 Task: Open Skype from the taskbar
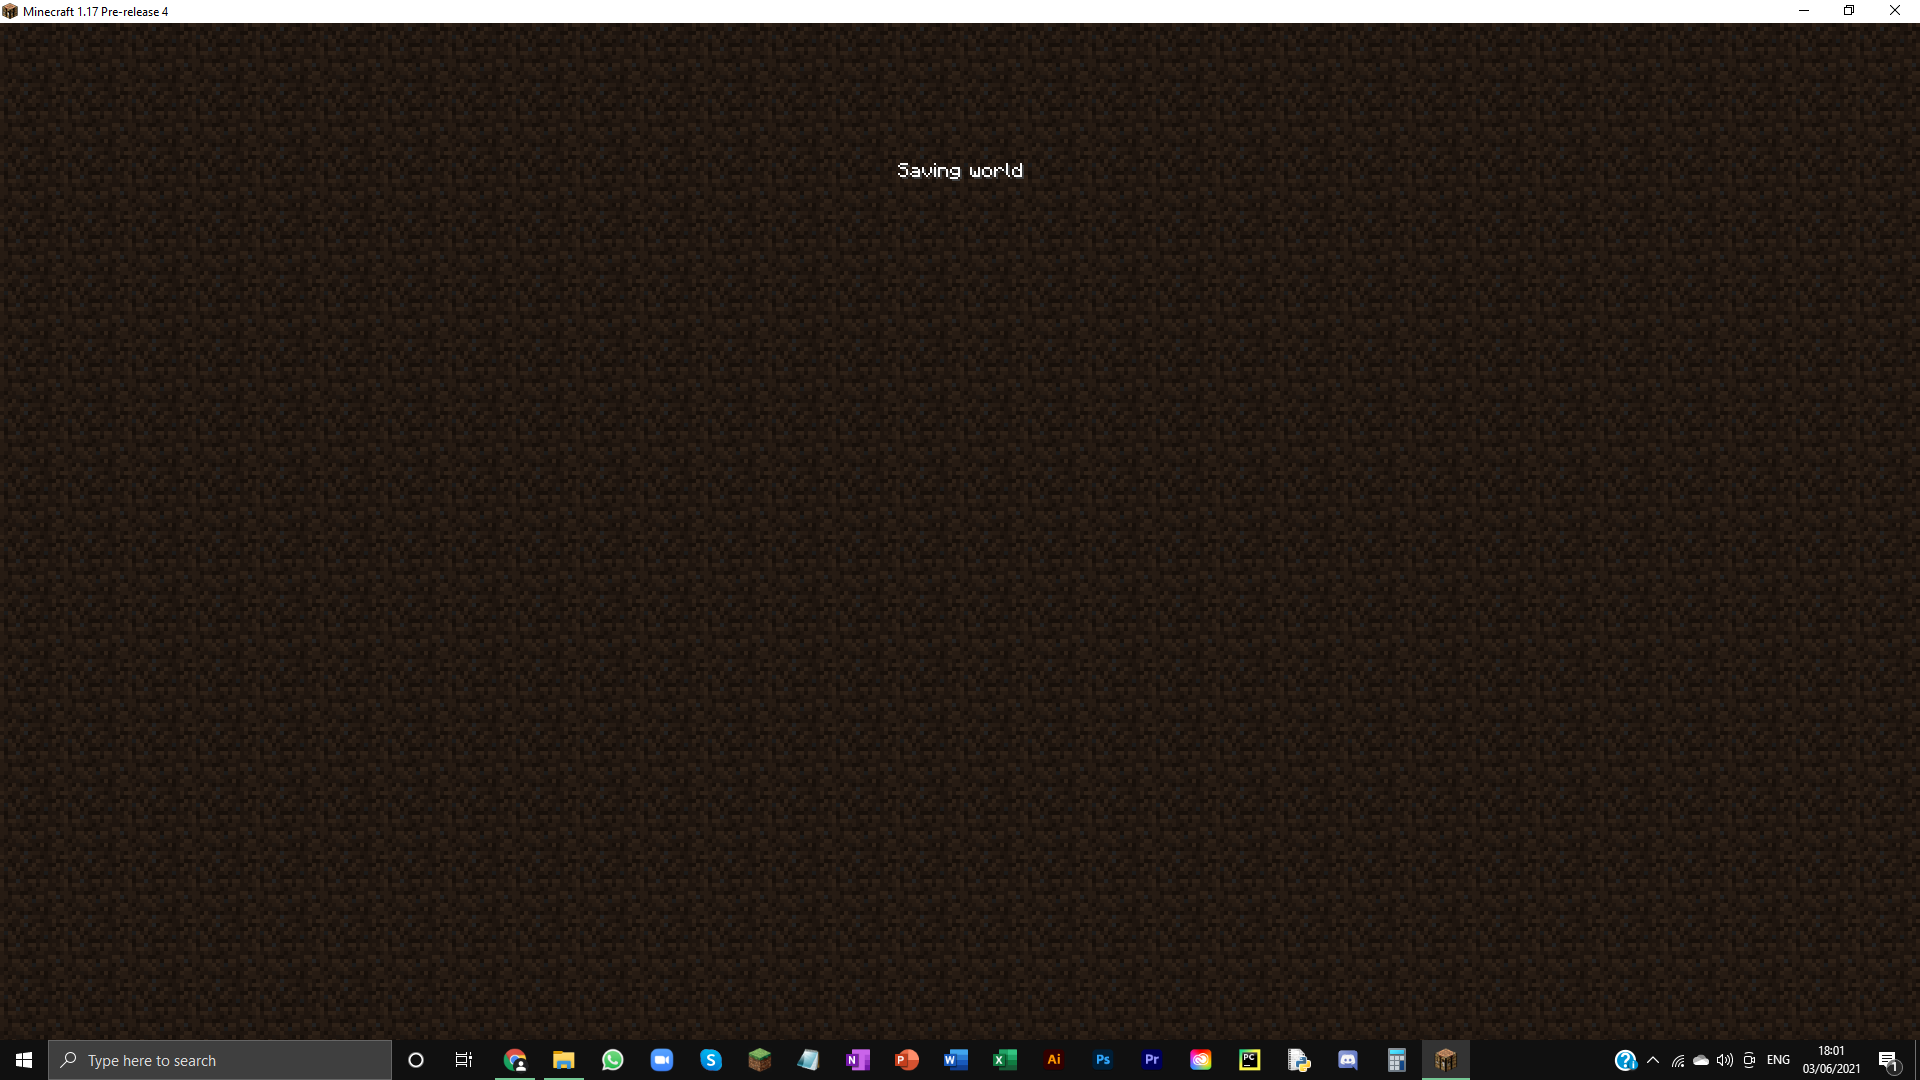coord(711,1060)
